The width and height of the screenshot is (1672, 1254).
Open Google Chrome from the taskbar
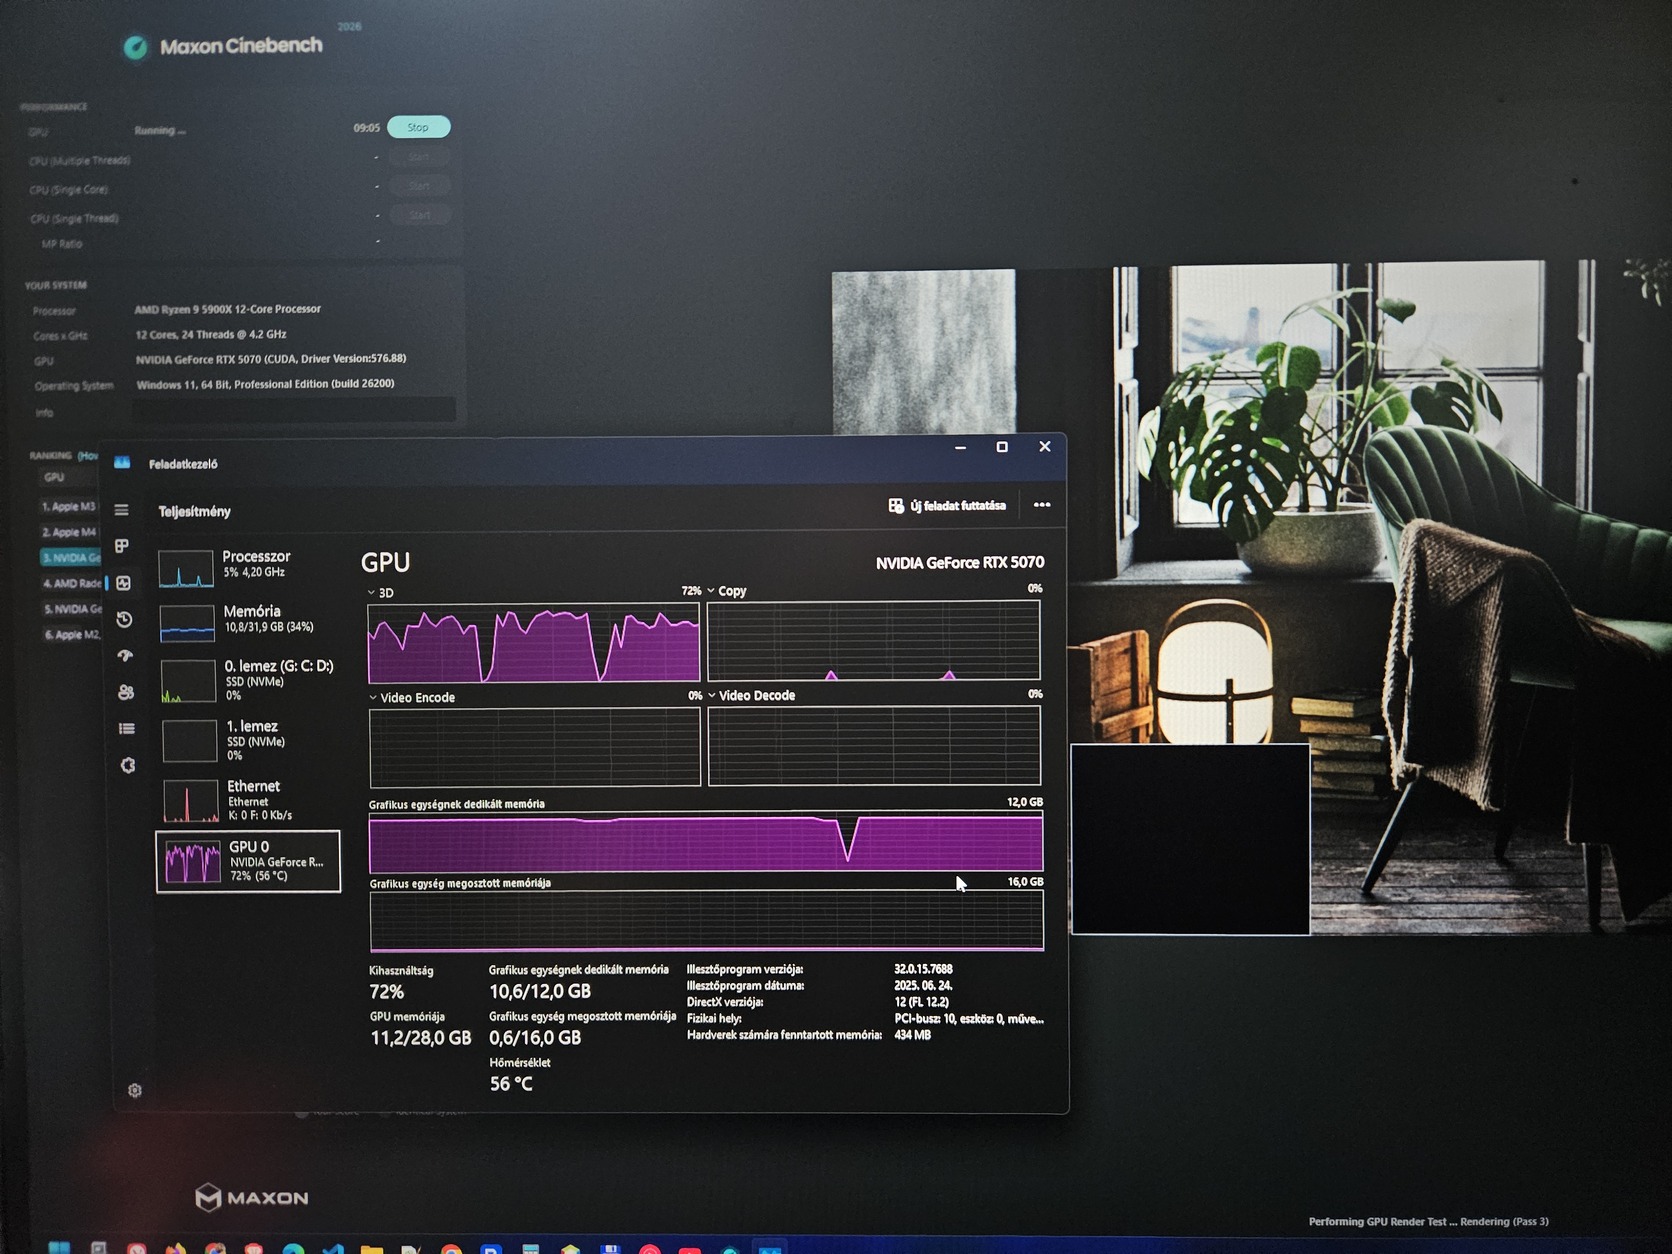pos(451,1248)
